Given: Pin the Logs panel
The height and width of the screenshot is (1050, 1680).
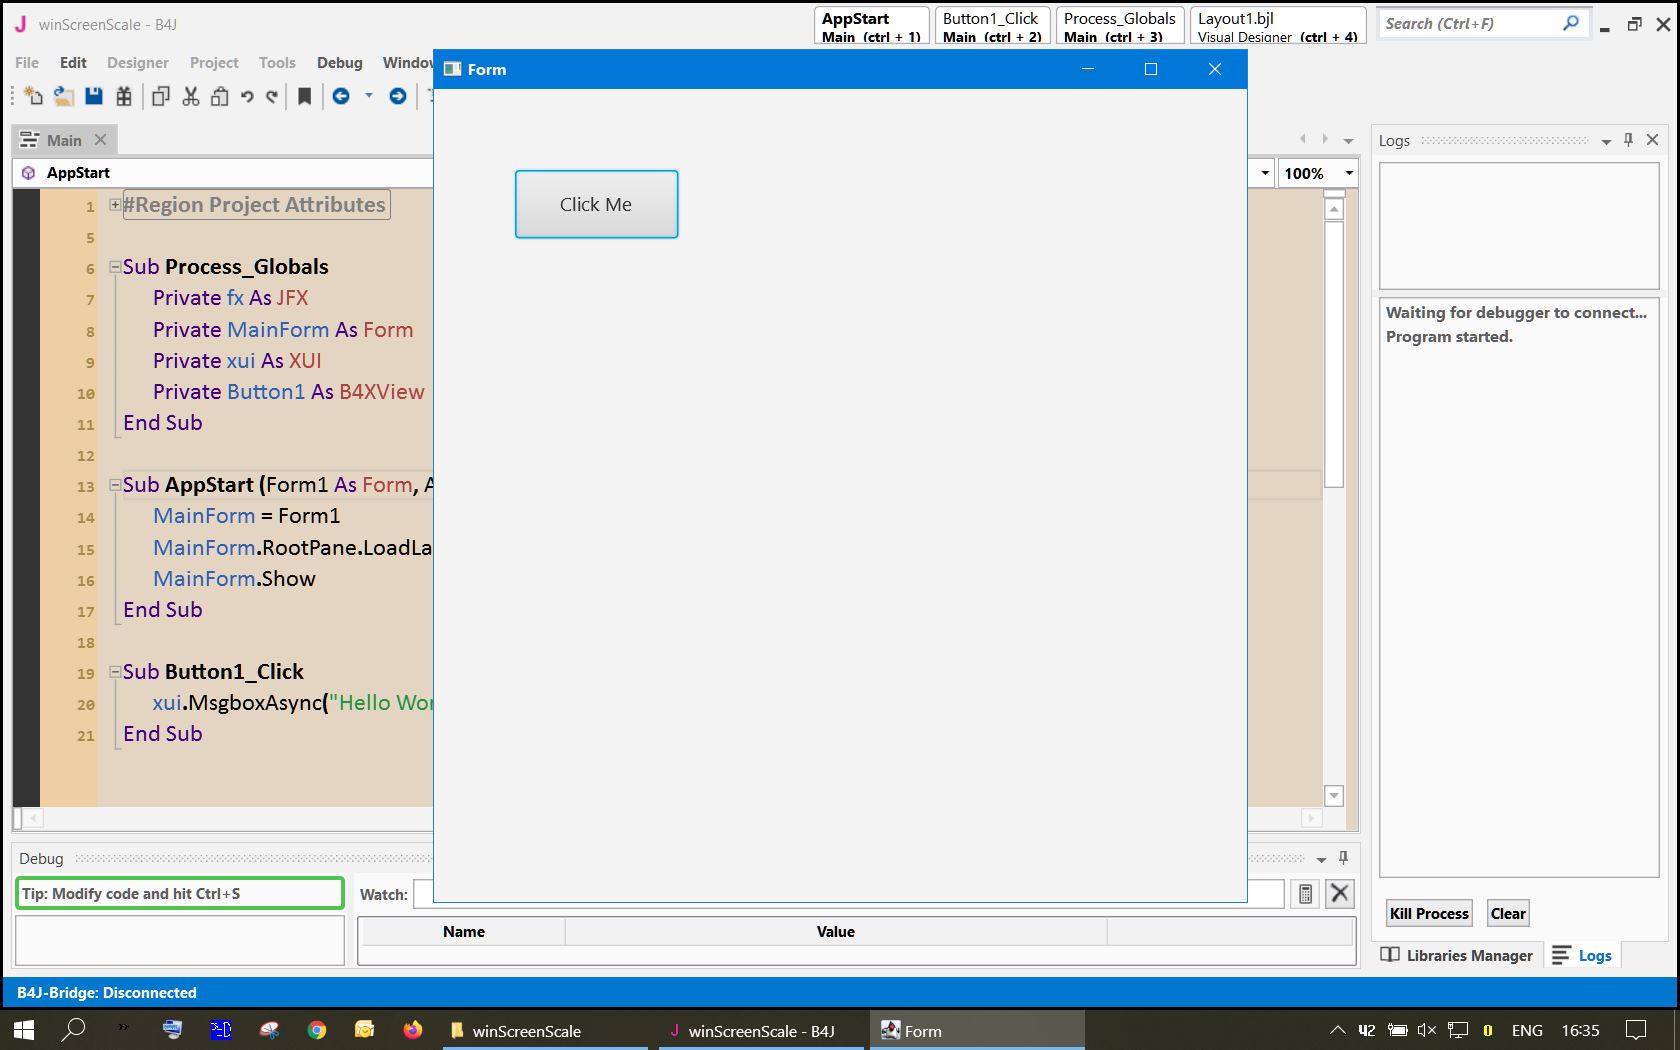Looking at the screenshot, I should [1628, 140].
